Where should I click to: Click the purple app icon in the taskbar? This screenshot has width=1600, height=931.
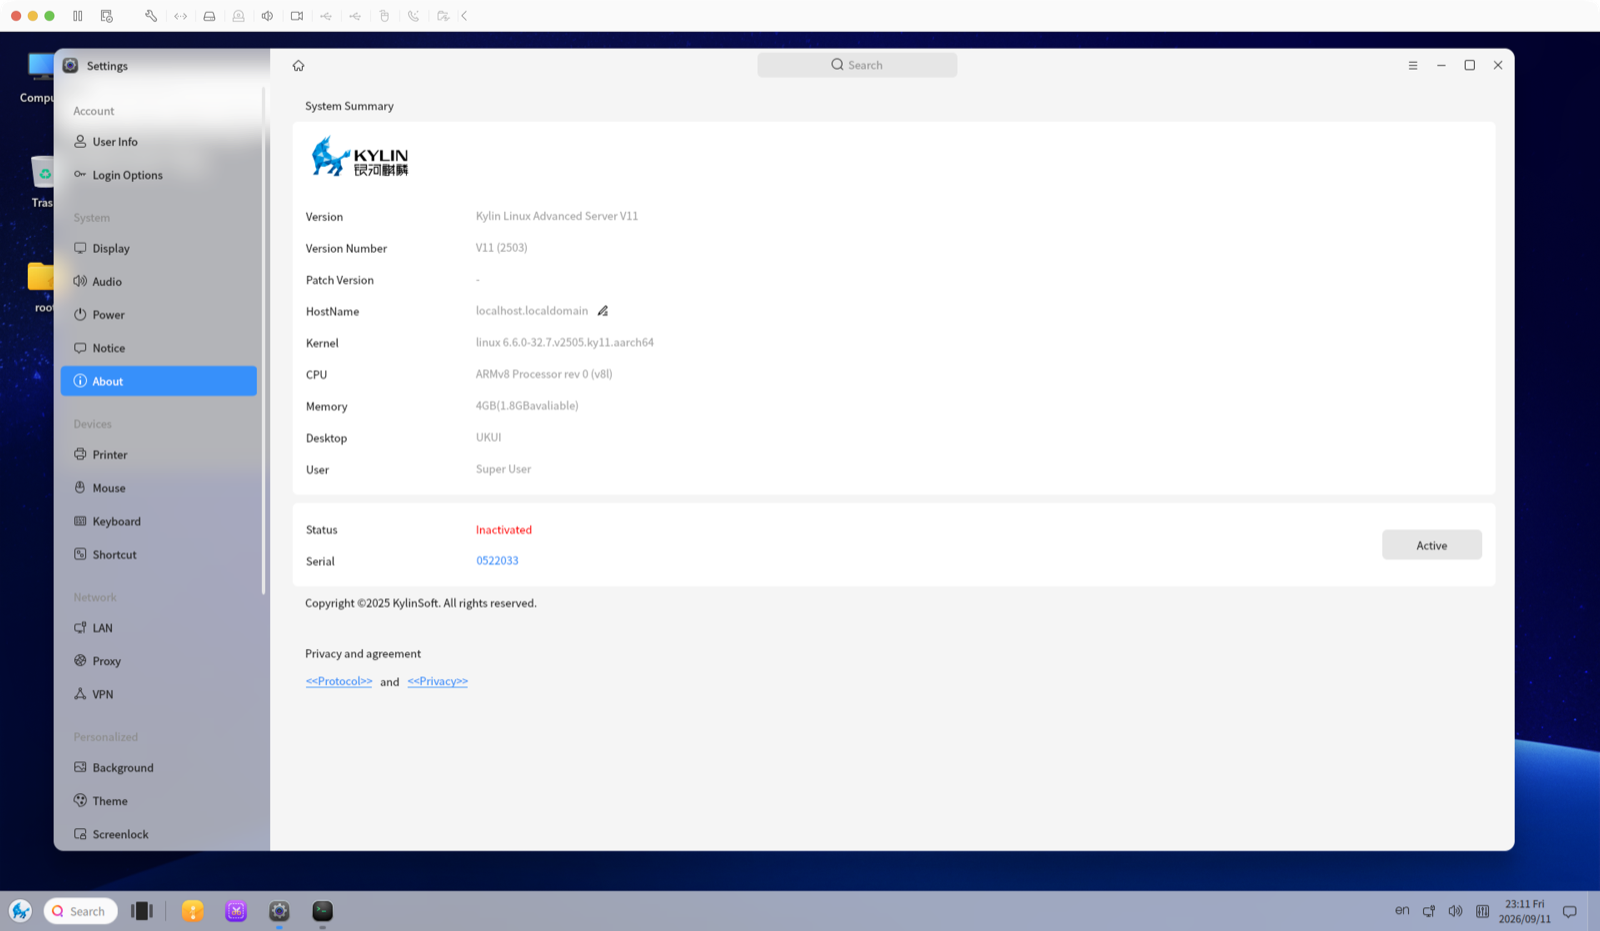[236, 911]
